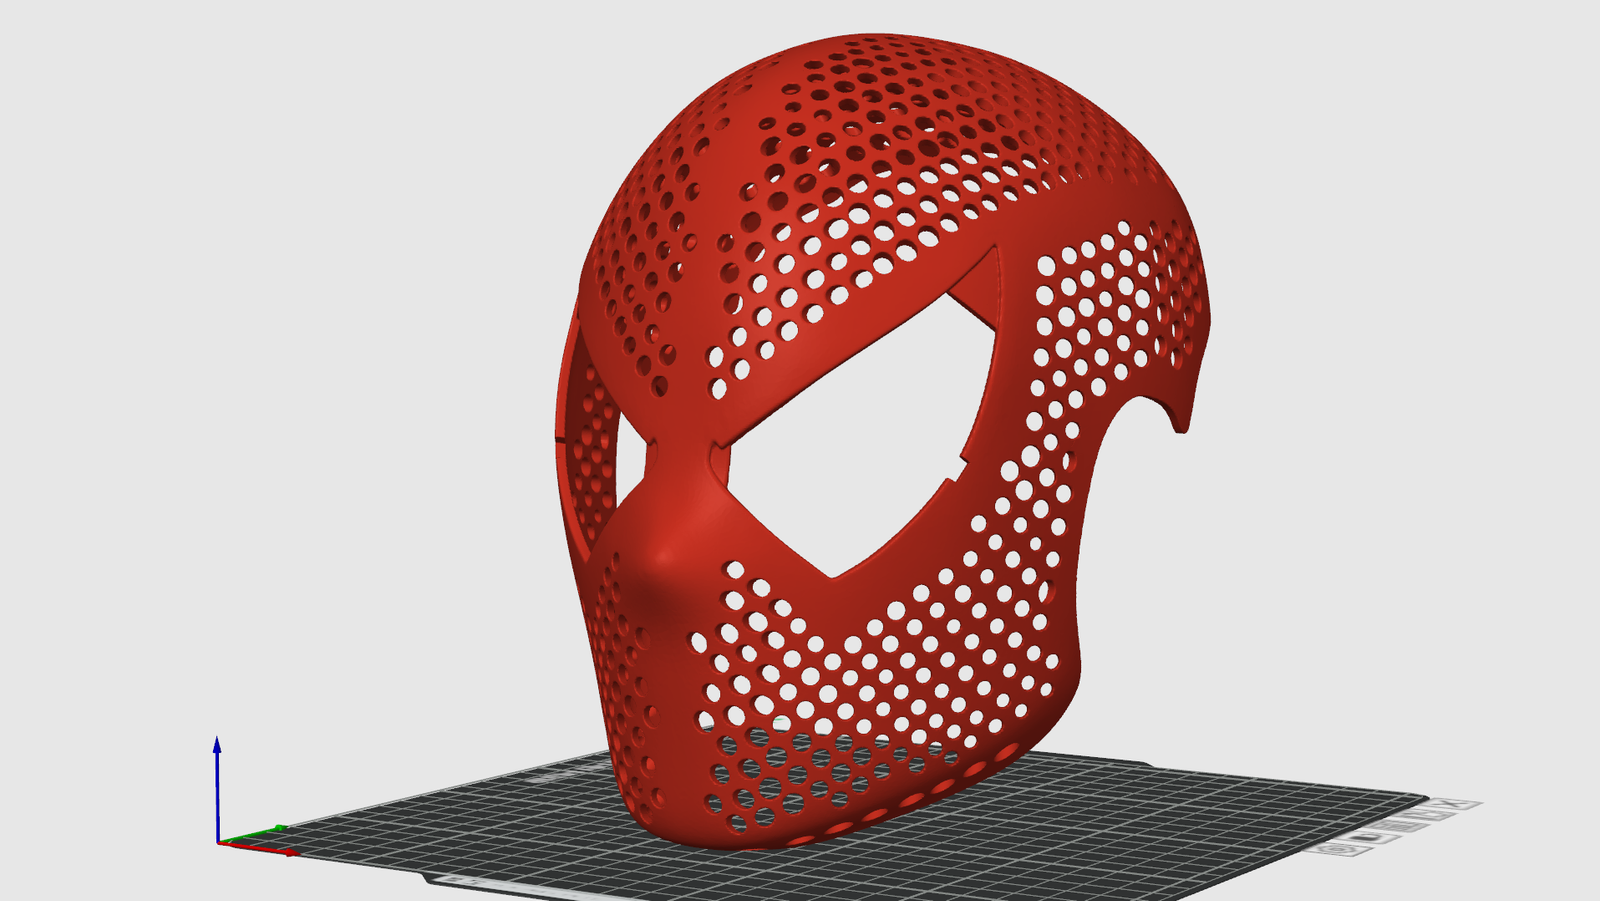Viewport: 1600px width, 901px height.
Task: Open plate settings via the bottom plate icon
Action: tap(1336, 849)
